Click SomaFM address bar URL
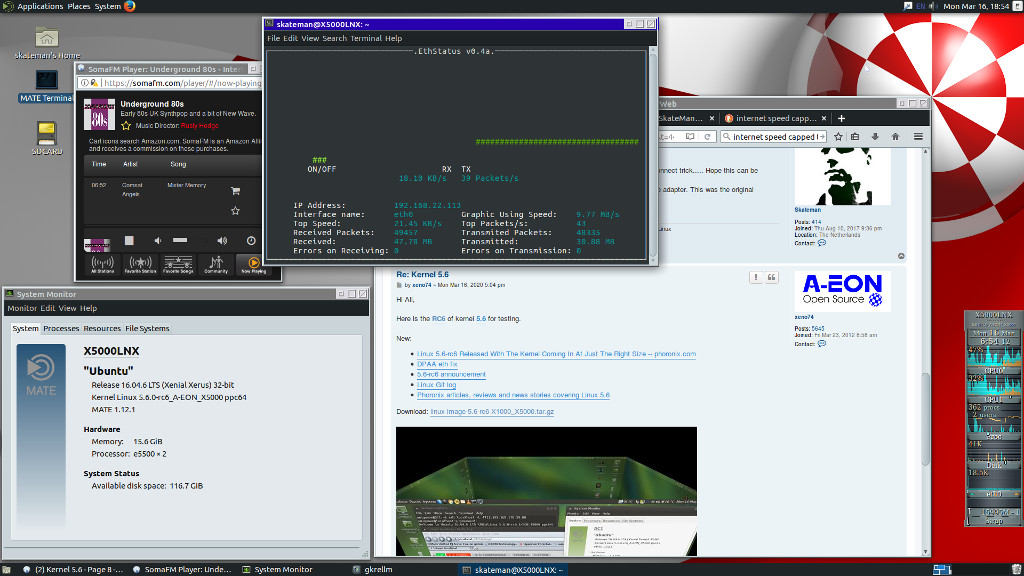Viewport: 1024px width, 576px height. 182,83
